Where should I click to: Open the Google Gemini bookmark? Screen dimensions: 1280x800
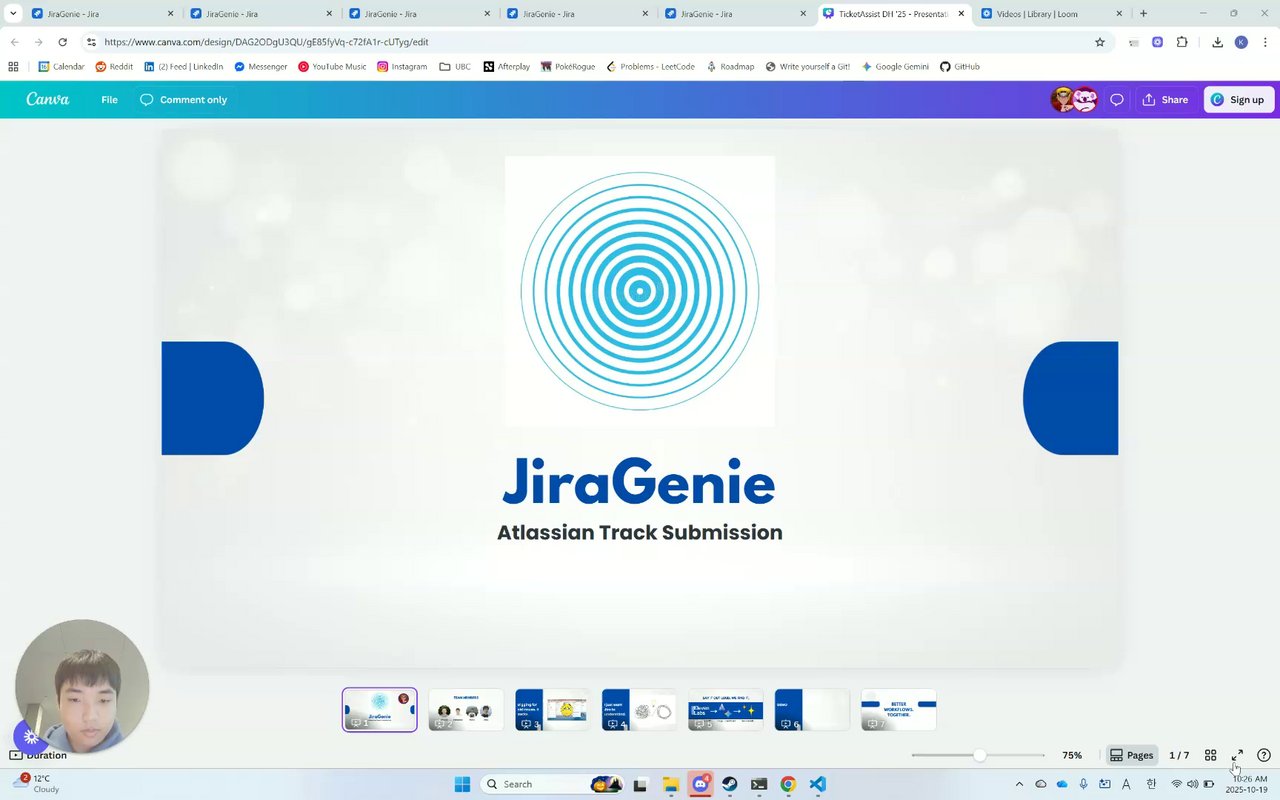pos(895,67)
